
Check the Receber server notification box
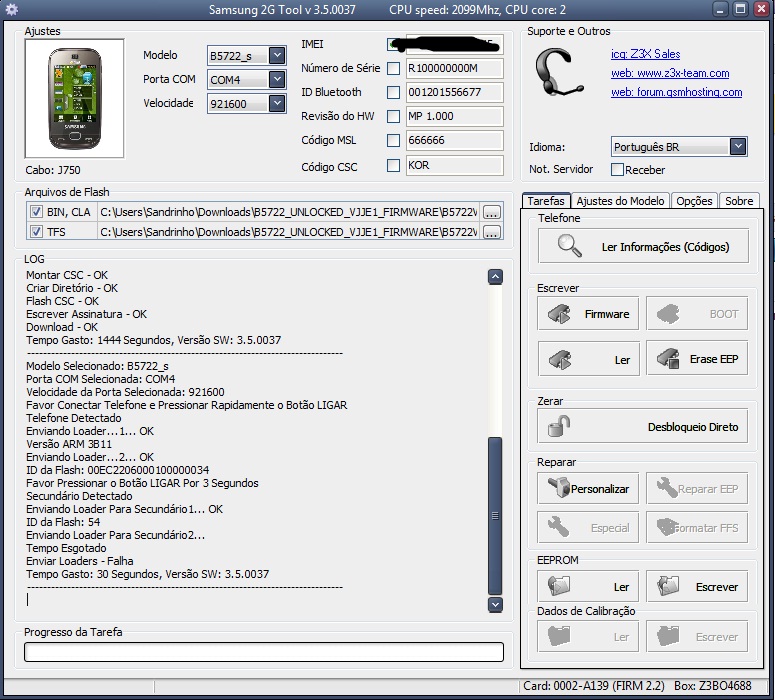point(617,170)
